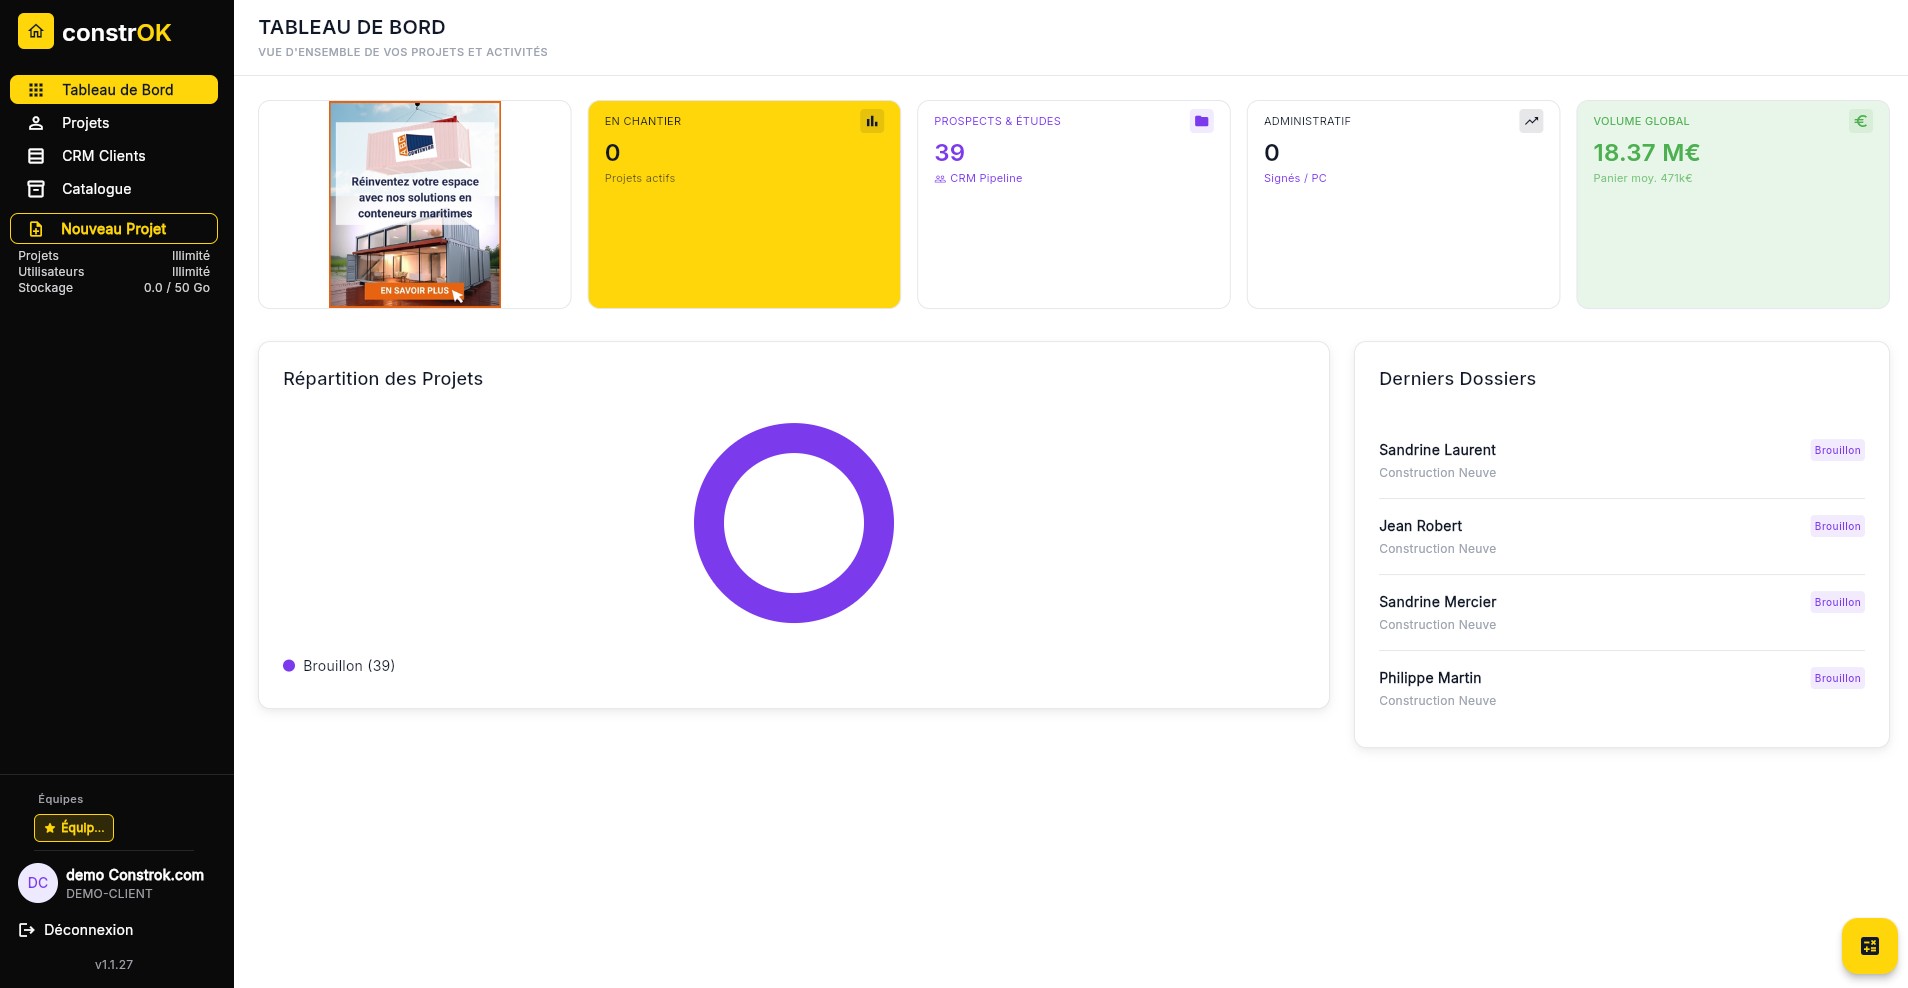Toggle Brouillon (39) legend item
1908x988 pixels.
pyautogui.click(x=339, y=666)
